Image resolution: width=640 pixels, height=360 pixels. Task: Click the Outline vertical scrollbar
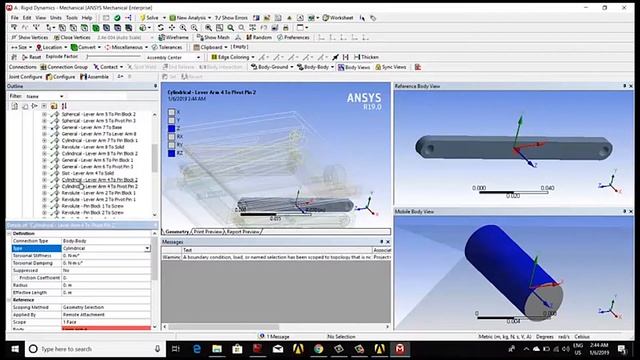click(154, 164)
